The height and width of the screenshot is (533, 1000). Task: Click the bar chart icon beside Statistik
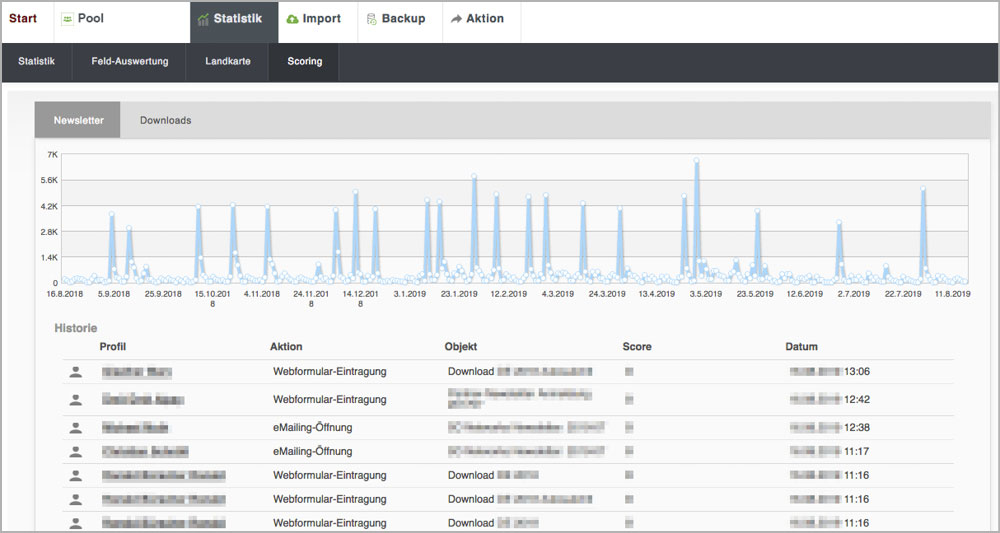click(x=203, y=19)
